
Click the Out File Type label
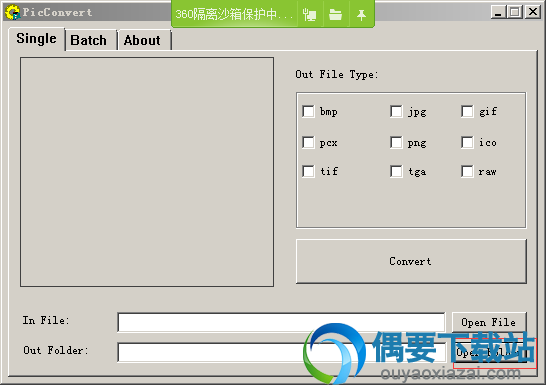coord(336,74)
